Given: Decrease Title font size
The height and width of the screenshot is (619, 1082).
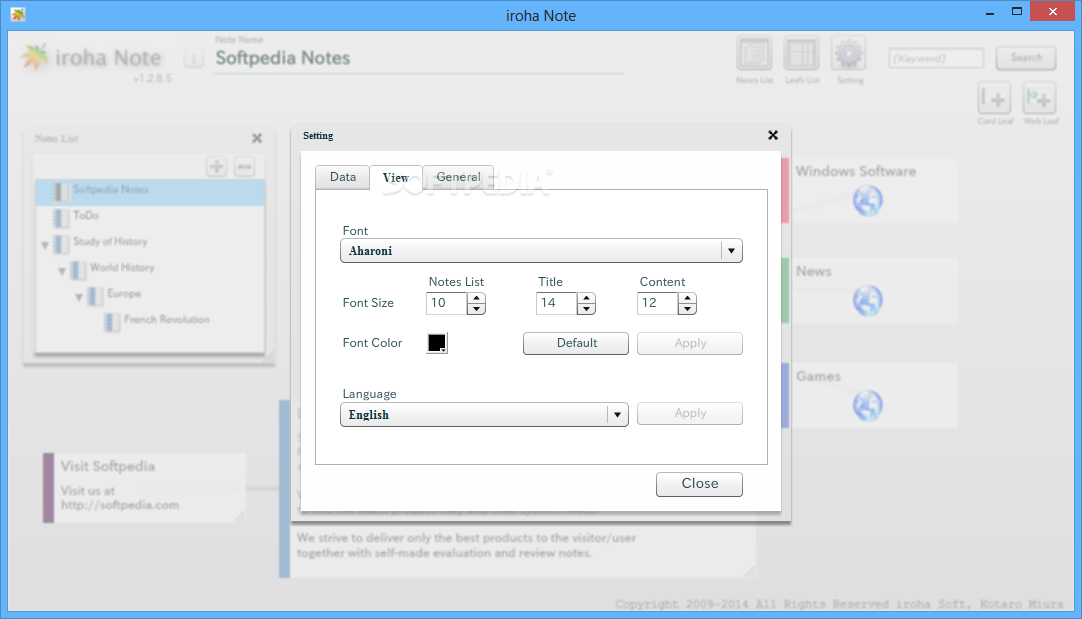Looking at the screenshot, I should pos(586,309).
